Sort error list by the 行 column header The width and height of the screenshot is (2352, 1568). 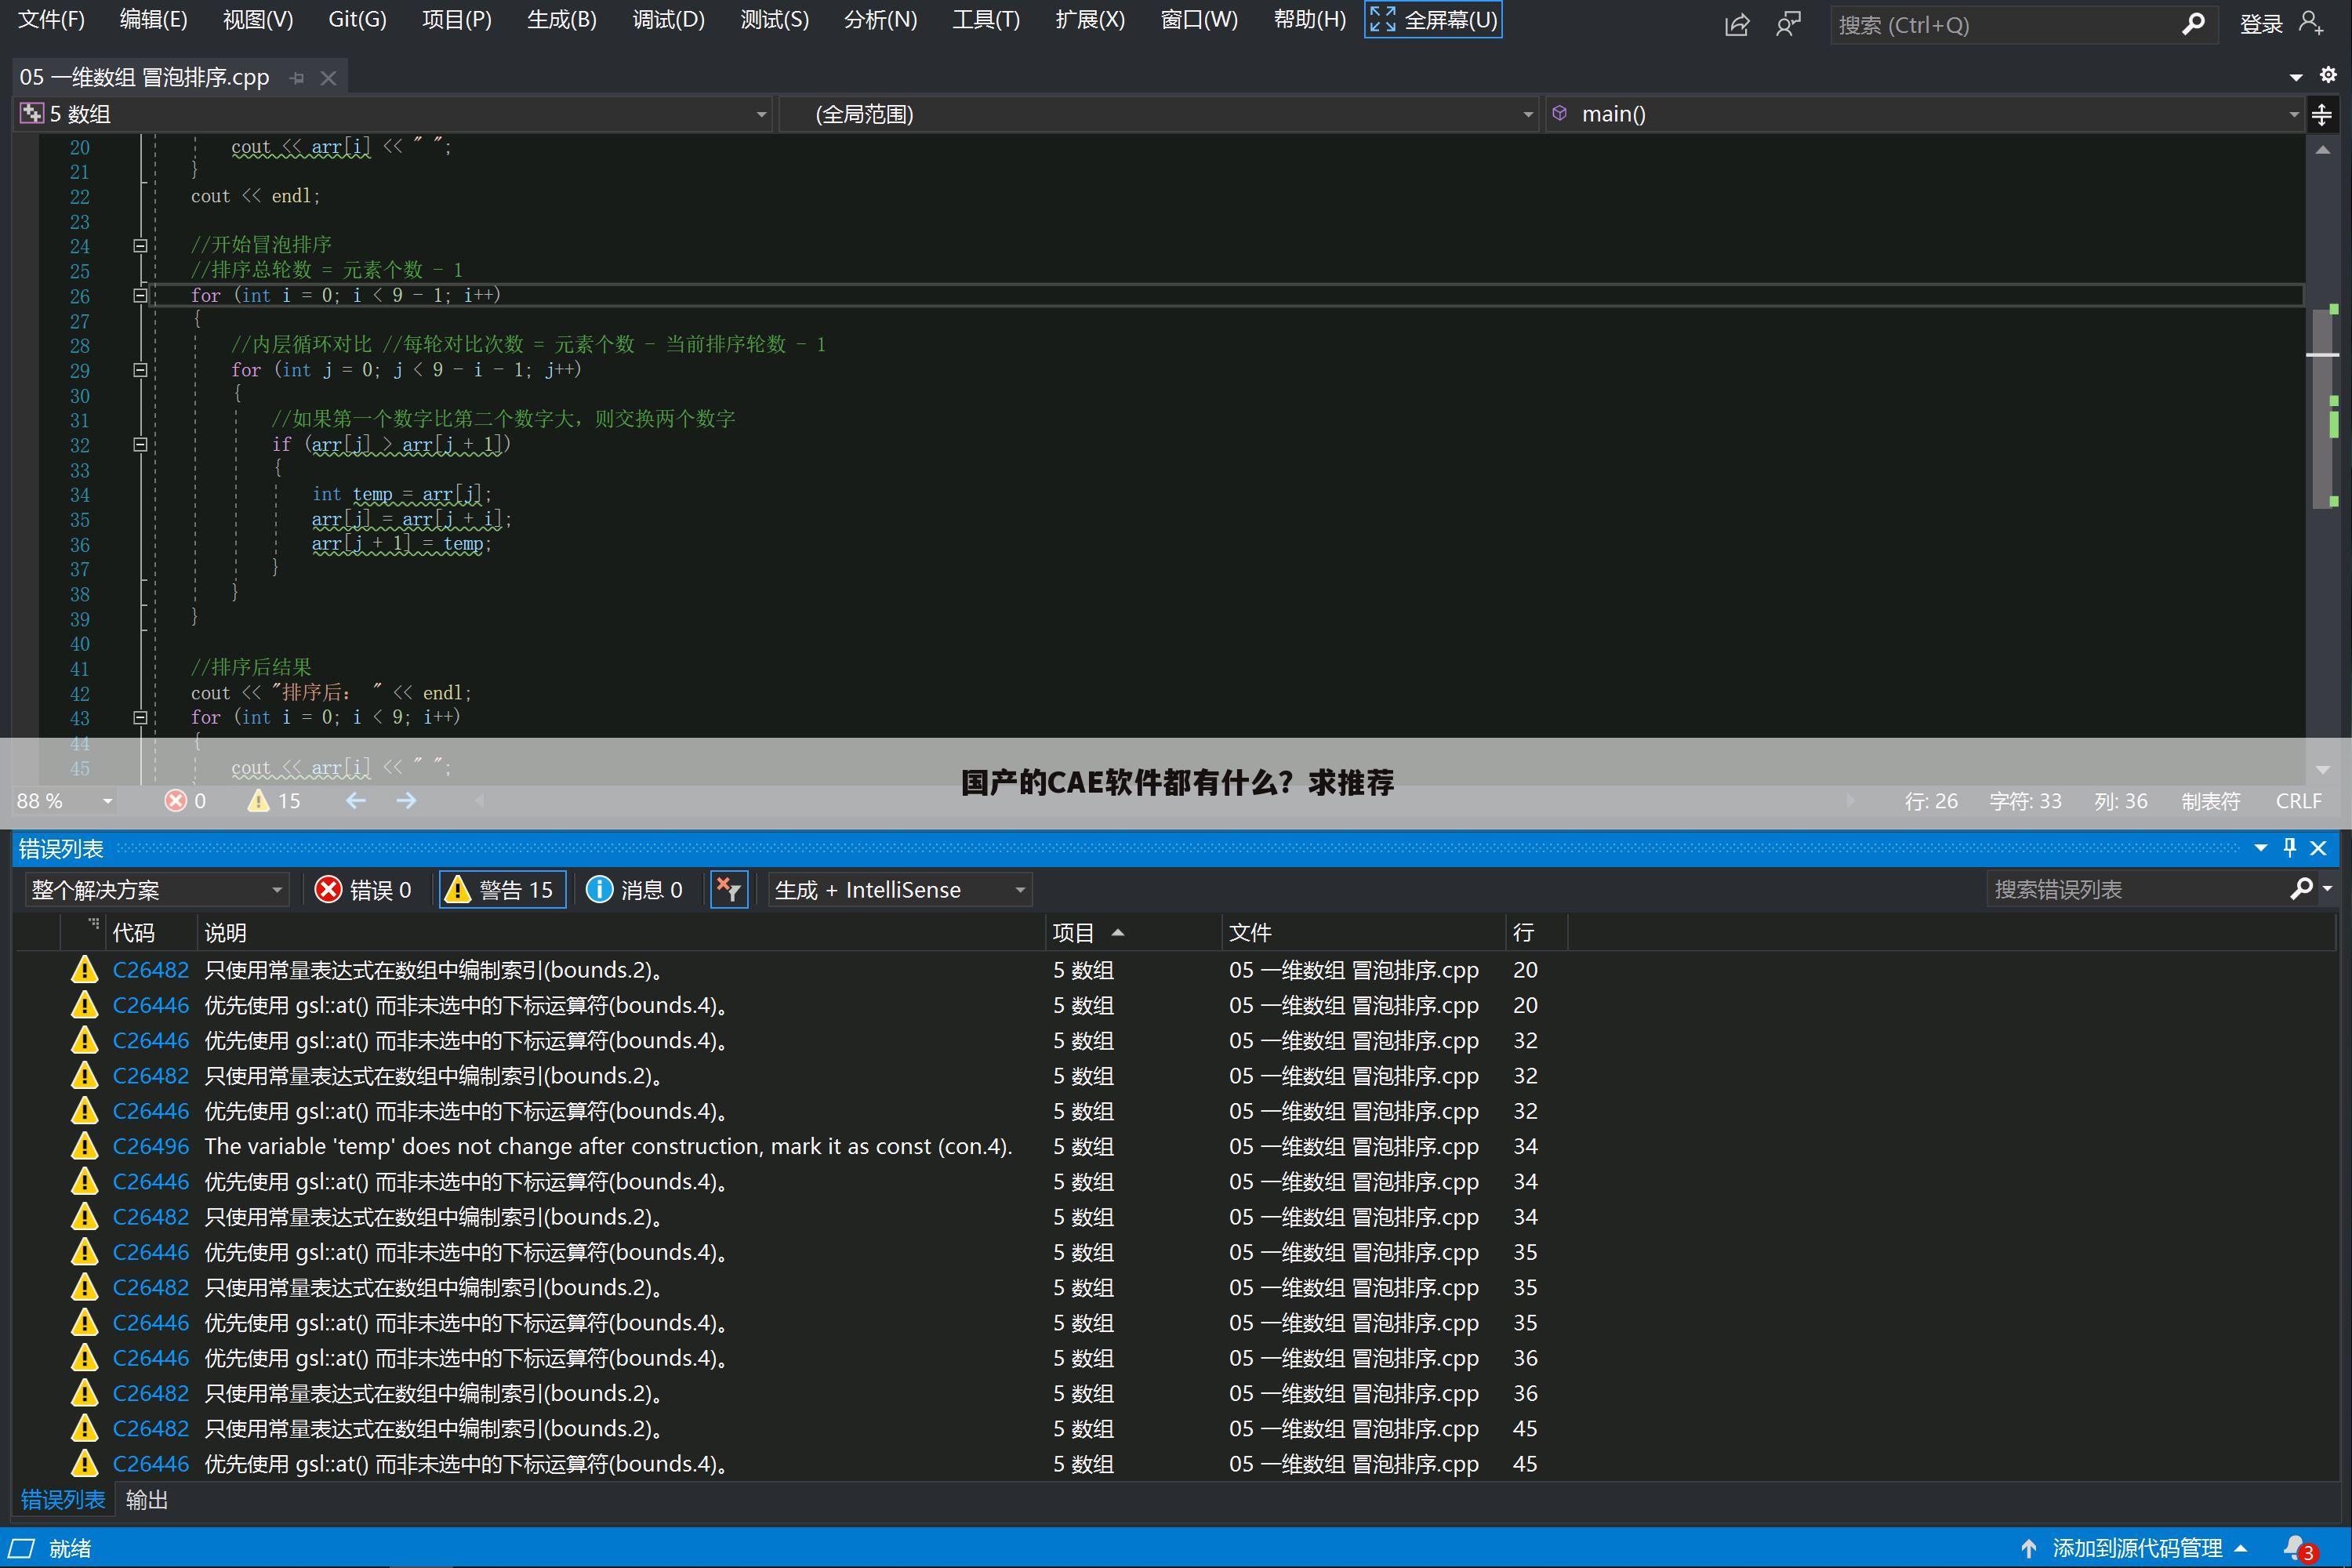(x=1537, y=933)
